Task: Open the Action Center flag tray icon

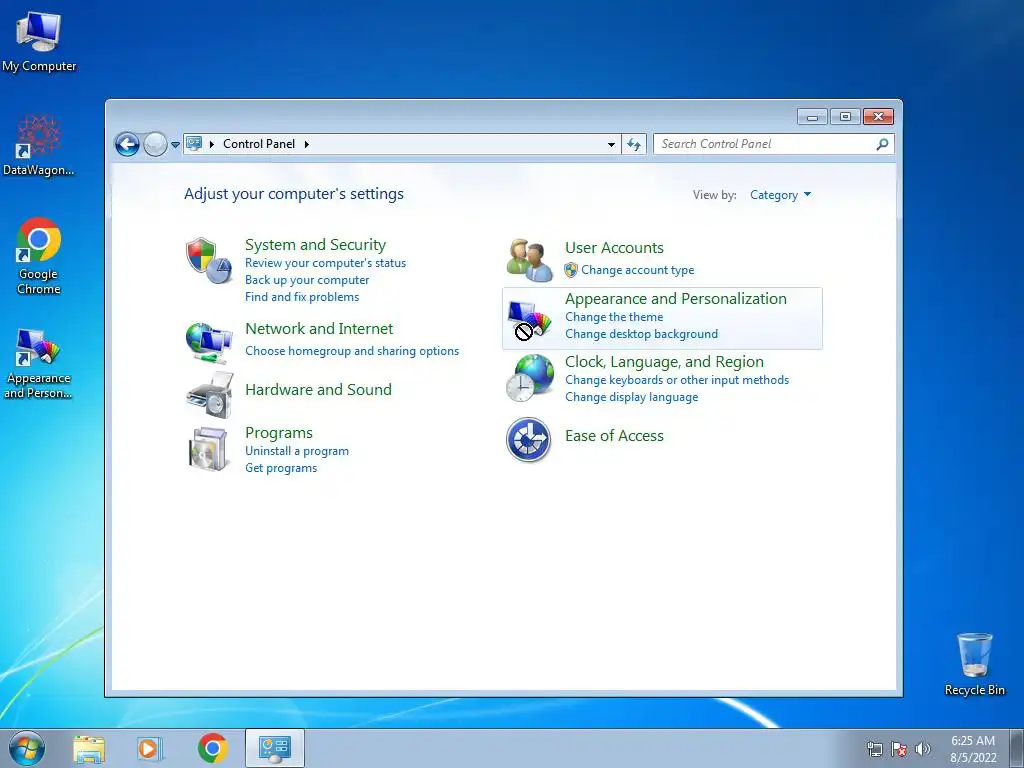Action: 899,750
